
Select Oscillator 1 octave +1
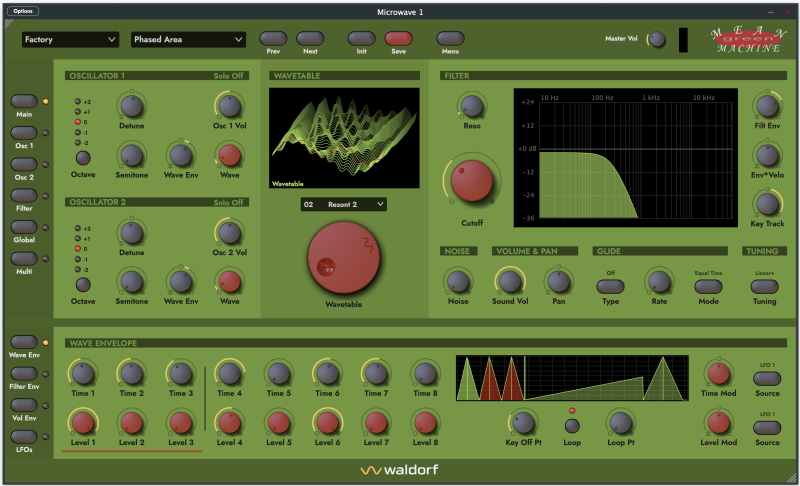coord(78,112)
